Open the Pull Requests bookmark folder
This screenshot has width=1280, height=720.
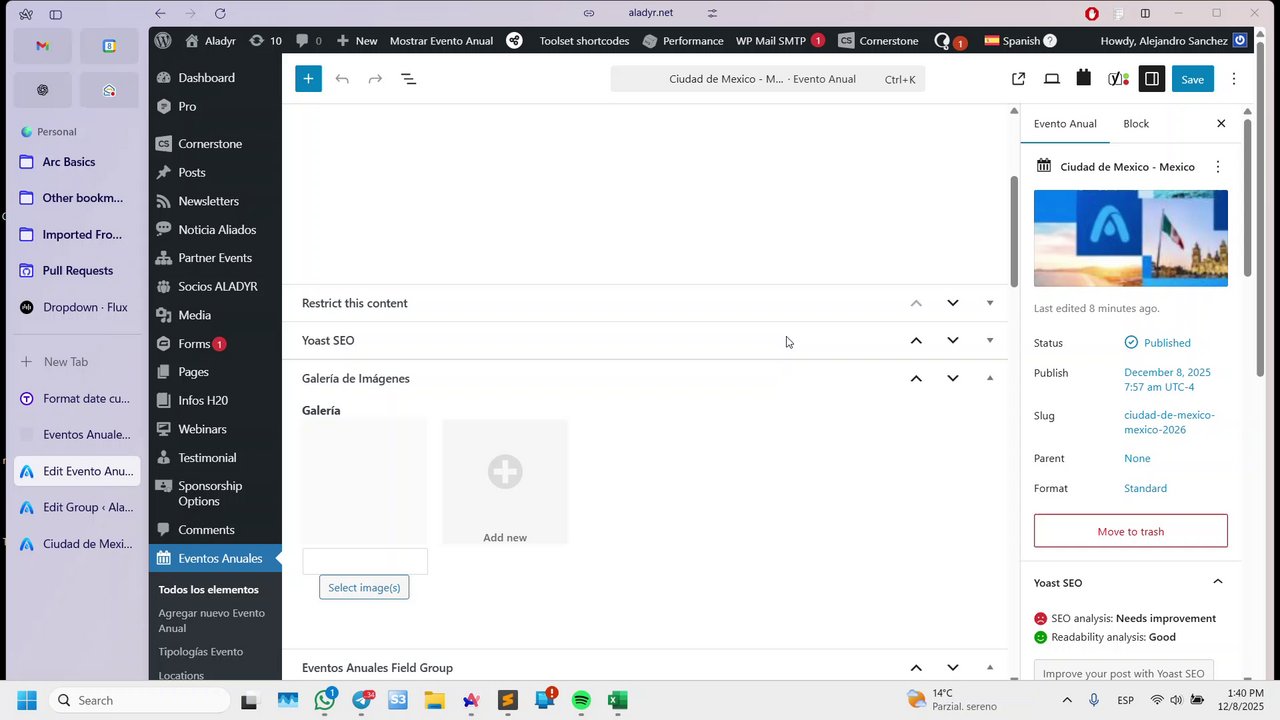78,270
